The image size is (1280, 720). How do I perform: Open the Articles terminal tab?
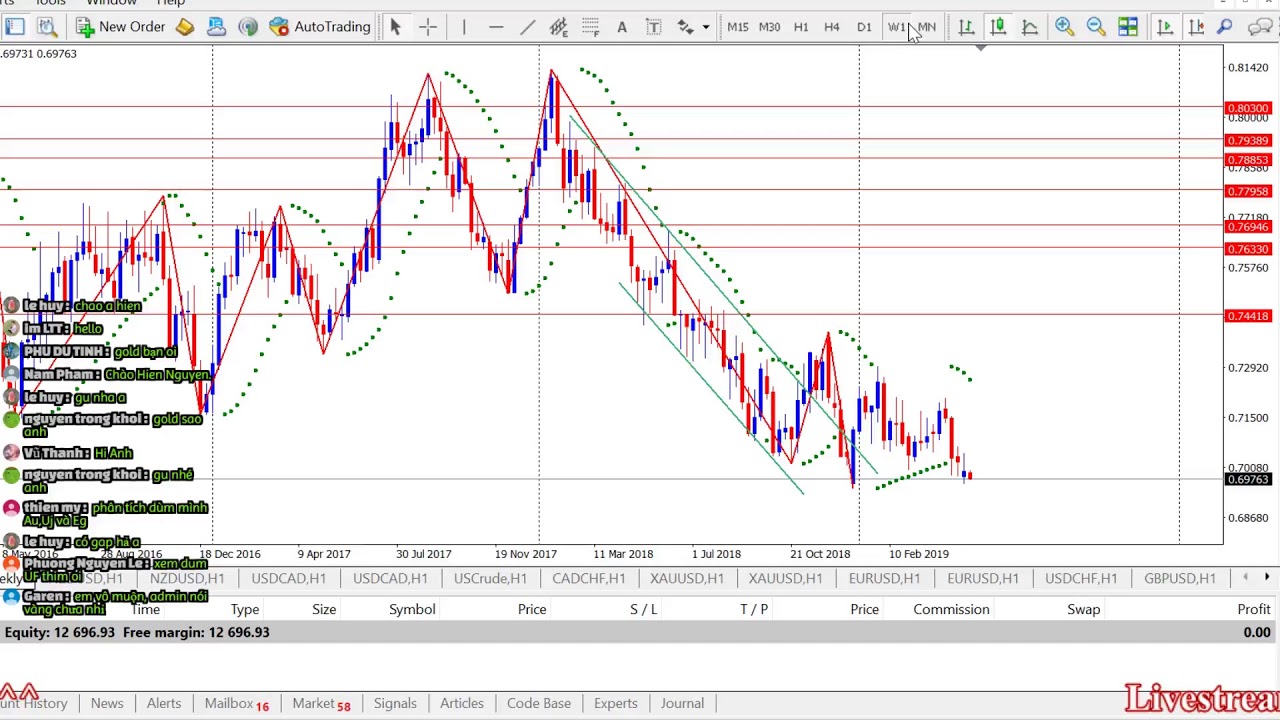pyautogui.click(x=462, y=703)
